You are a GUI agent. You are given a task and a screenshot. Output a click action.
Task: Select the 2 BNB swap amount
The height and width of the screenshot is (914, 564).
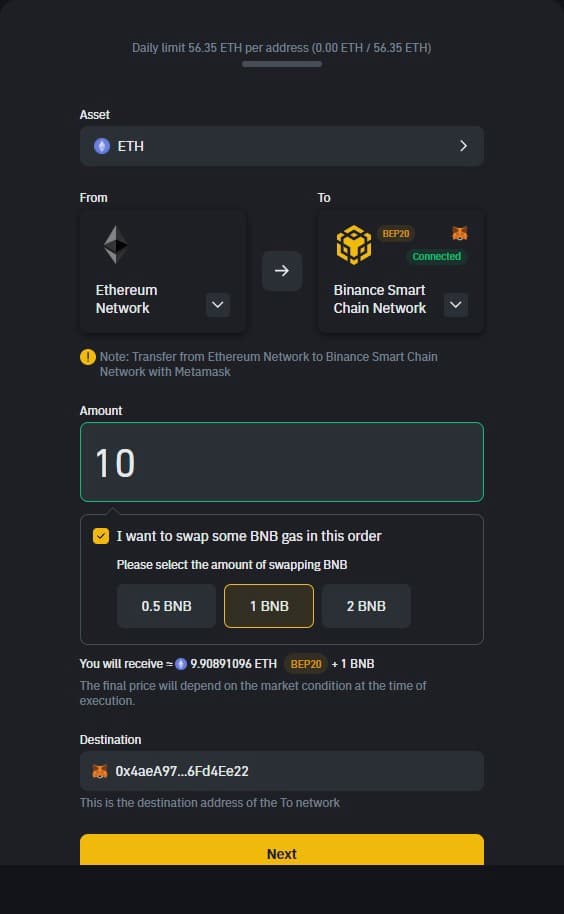[x=366, y=606]
